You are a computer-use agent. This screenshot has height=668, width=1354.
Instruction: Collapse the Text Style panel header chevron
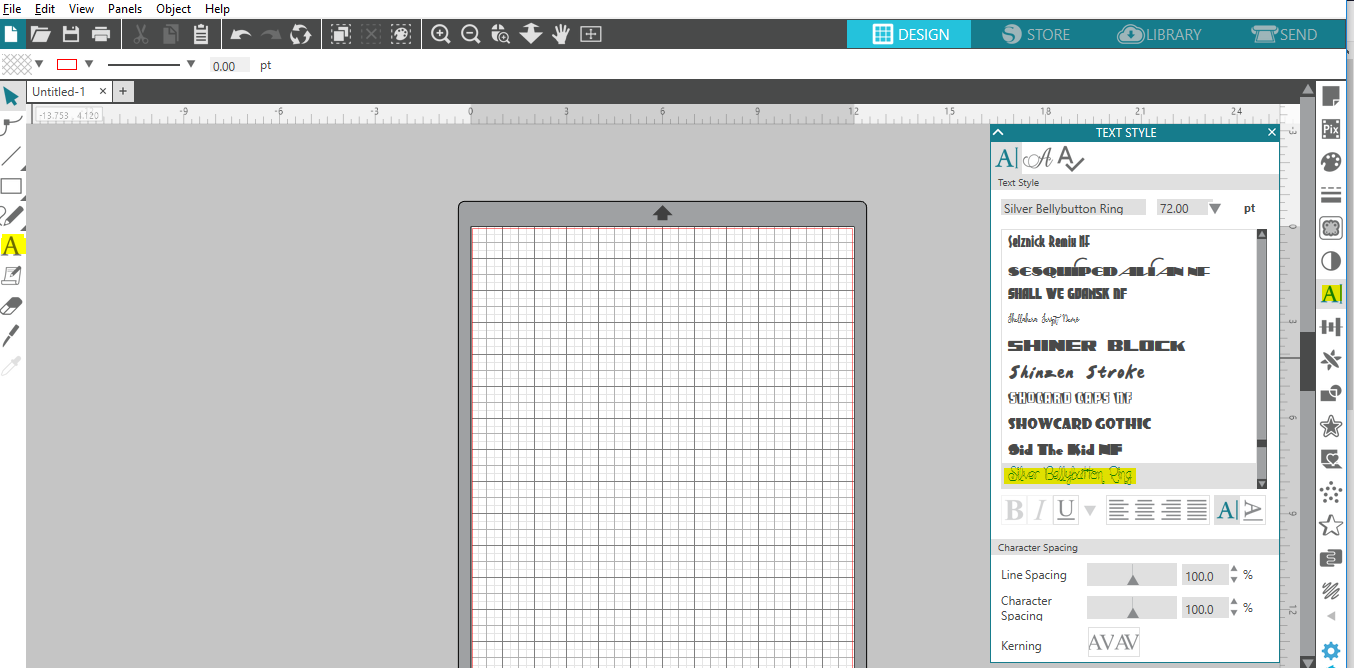click(997, 131)
